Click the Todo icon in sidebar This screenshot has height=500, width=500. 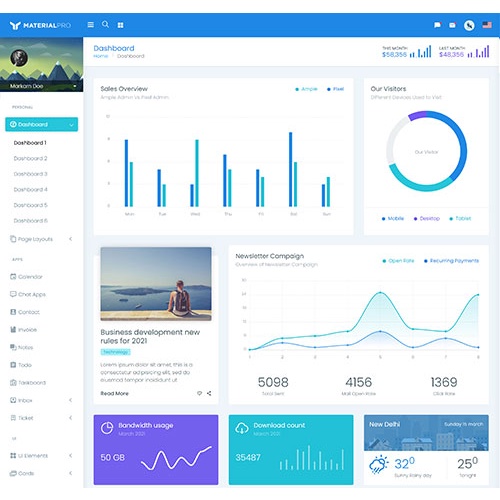point(13,365)
